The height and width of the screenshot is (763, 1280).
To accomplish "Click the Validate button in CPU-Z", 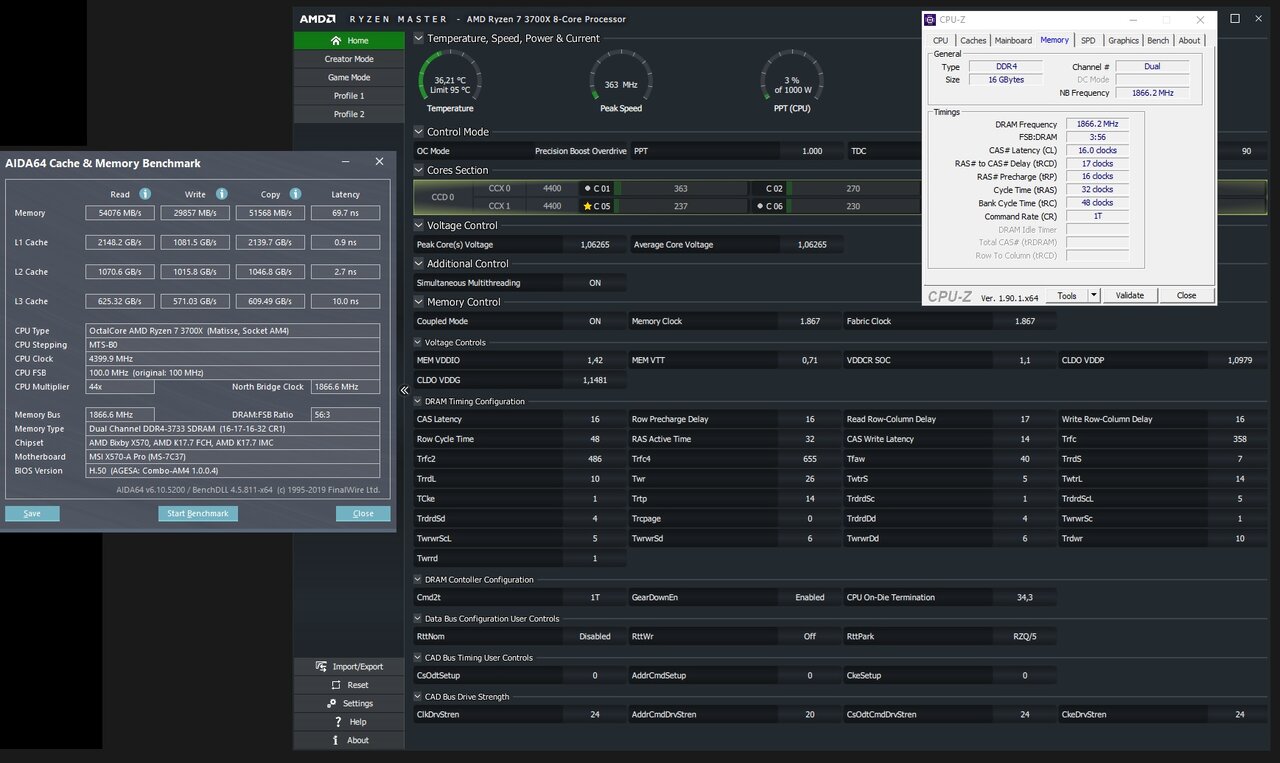I will tap(1129, 295).
